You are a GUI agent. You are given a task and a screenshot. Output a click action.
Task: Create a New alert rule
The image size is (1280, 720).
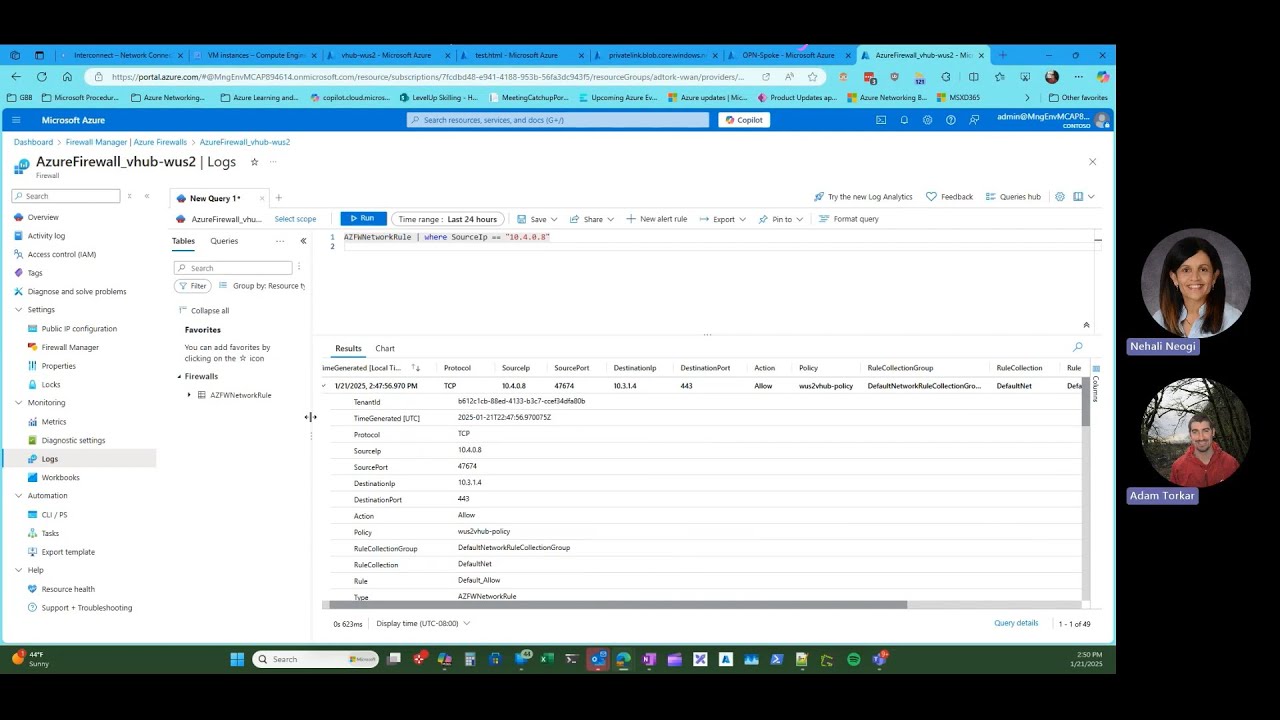click(656, 219)
